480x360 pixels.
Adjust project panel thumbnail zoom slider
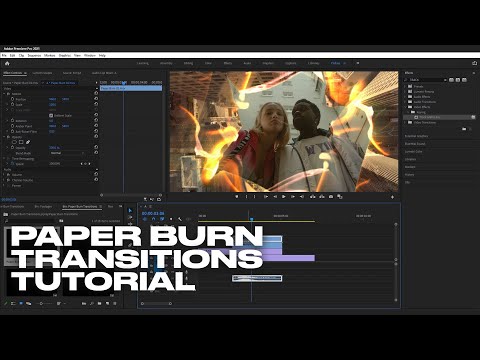pos(41,304)
